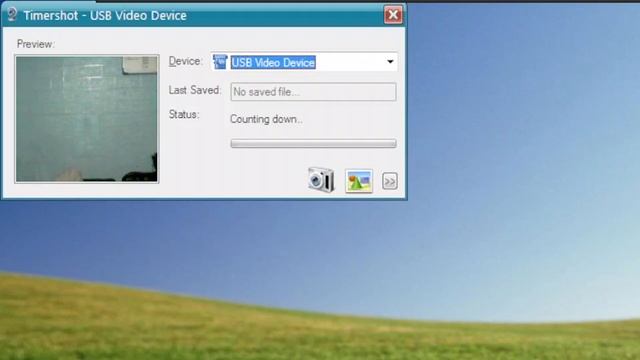Expand options with the double-arrow button

pyautogui.click(x=389, y=181)
